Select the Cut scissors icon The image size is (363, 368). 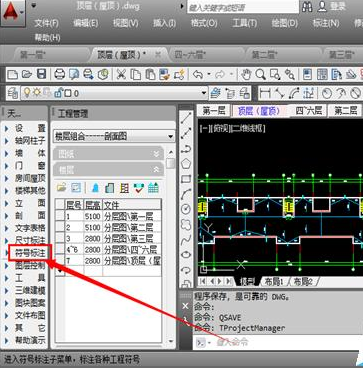[x=121, y=74]
